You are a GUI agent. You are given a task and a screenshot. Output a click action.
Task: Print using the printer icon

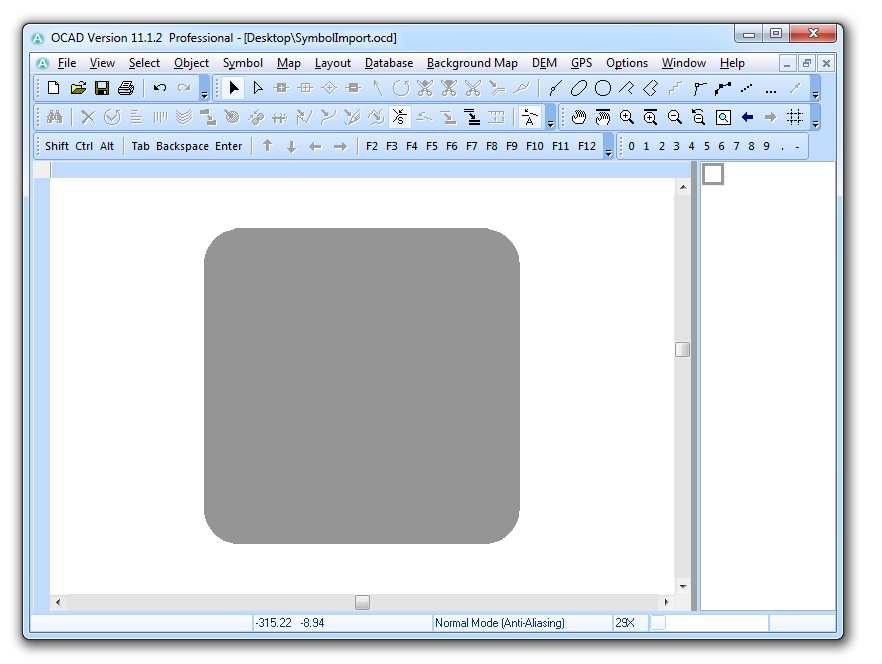click(x=126, y=88)
